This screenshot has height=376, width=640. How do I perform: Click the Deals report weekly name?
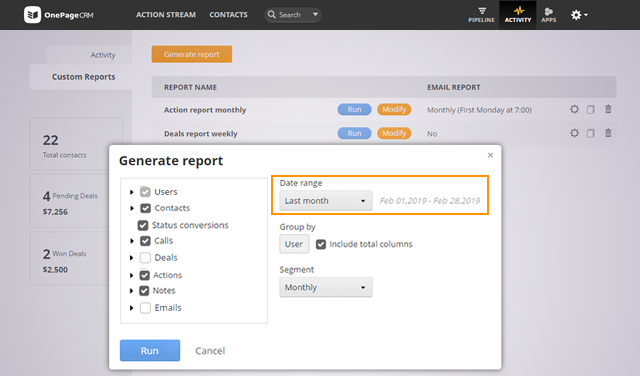point(200,133)
